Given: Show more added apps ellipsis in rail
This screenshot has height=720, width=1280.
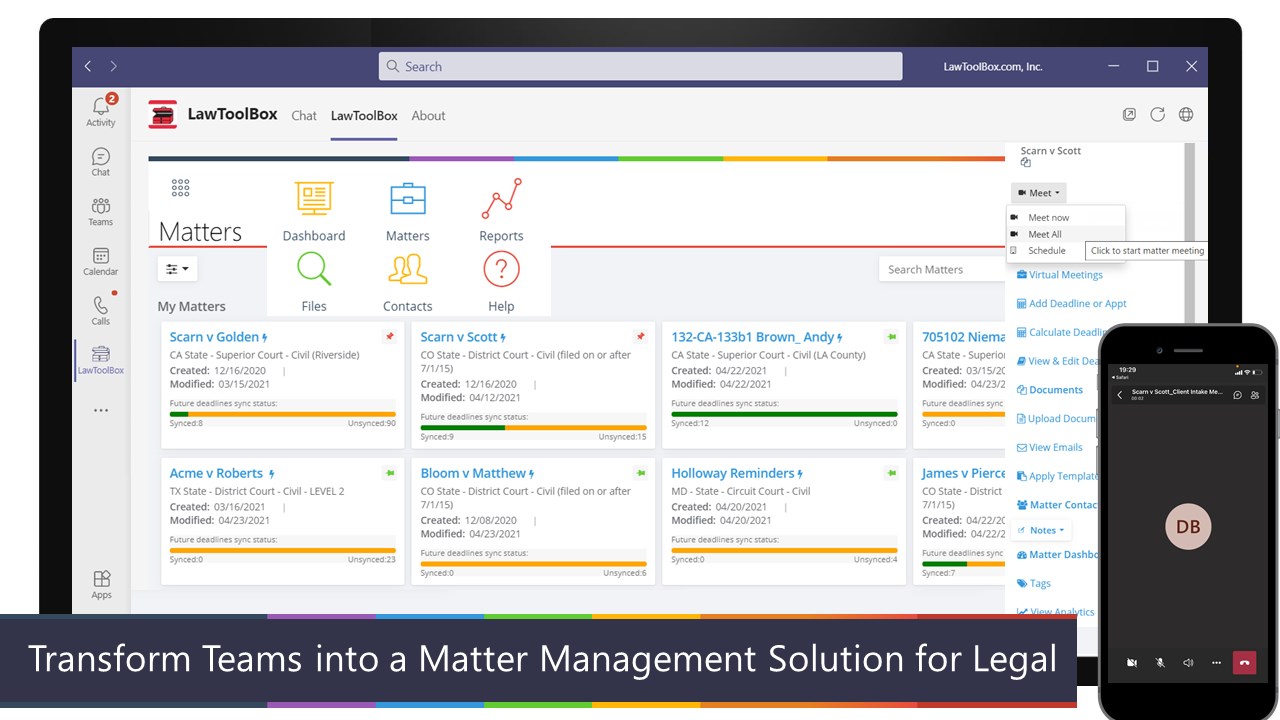Looking at the screenshot, I should pos(101,410).
